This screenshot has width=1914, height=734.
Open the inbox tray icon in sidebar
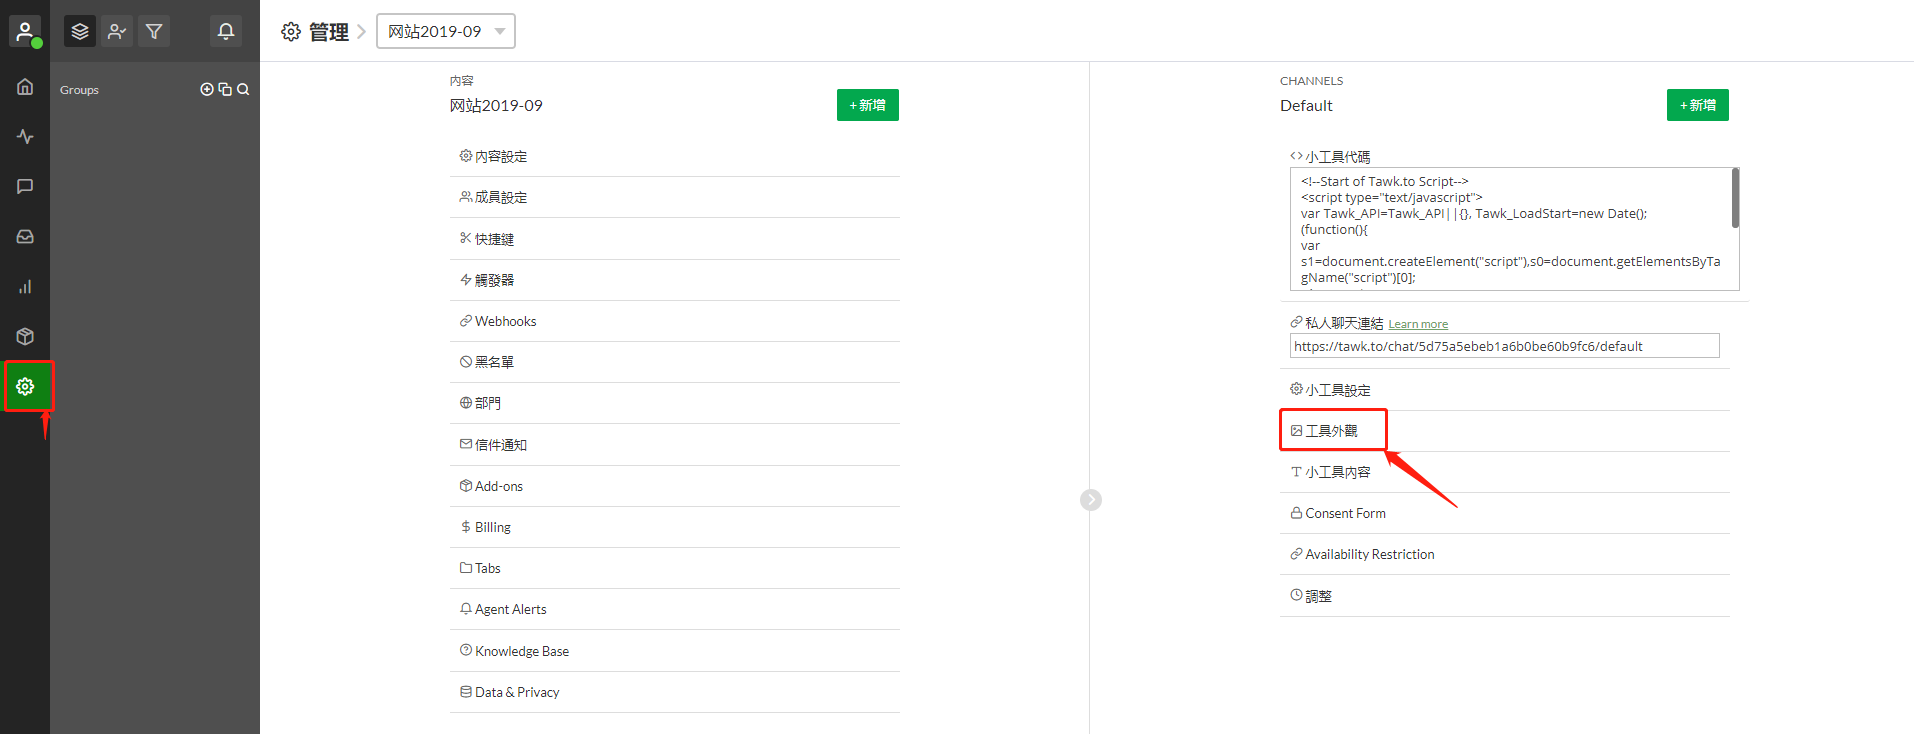coord(25,237)
